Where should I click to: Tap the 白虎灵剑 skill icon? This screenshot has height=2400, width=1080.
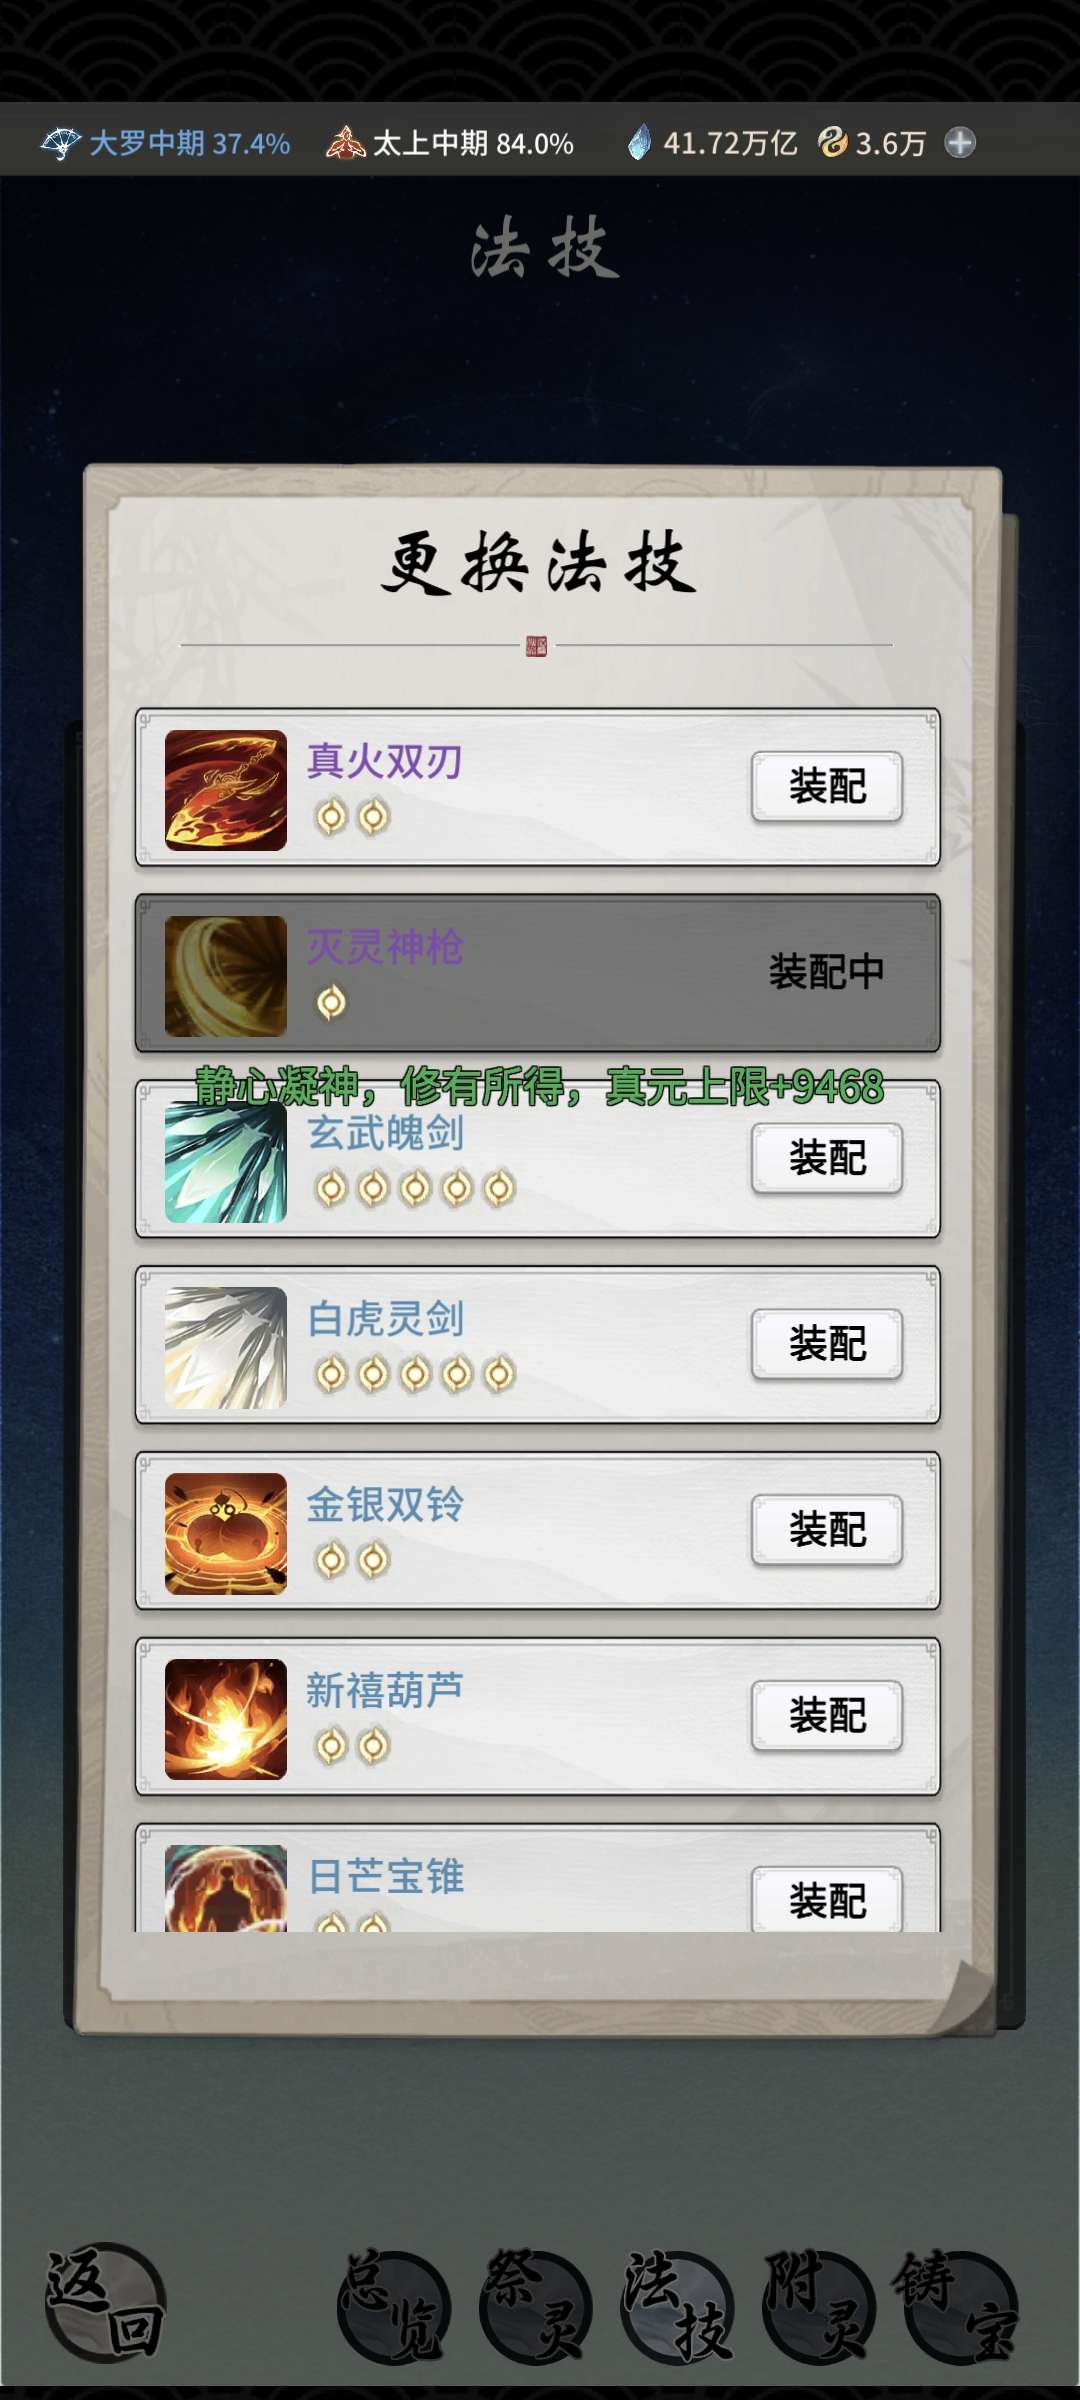pyautogui.click(x=225, y=1348)
